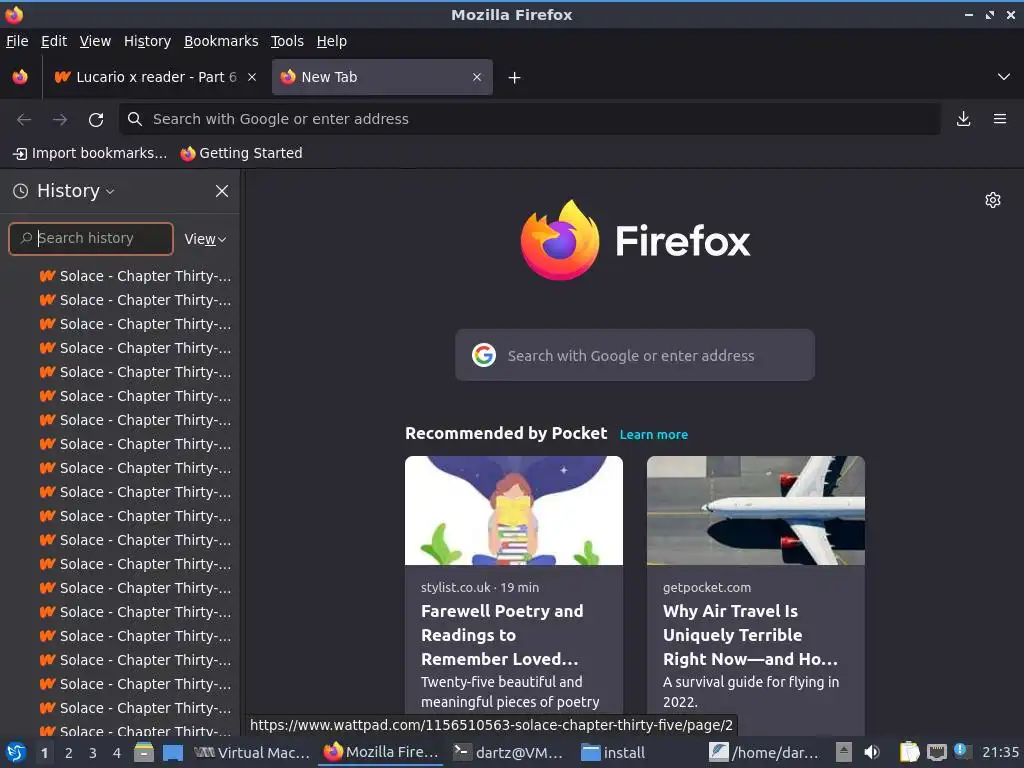Open the /home/dar... editor taskbar window

[x=764, y=752]
